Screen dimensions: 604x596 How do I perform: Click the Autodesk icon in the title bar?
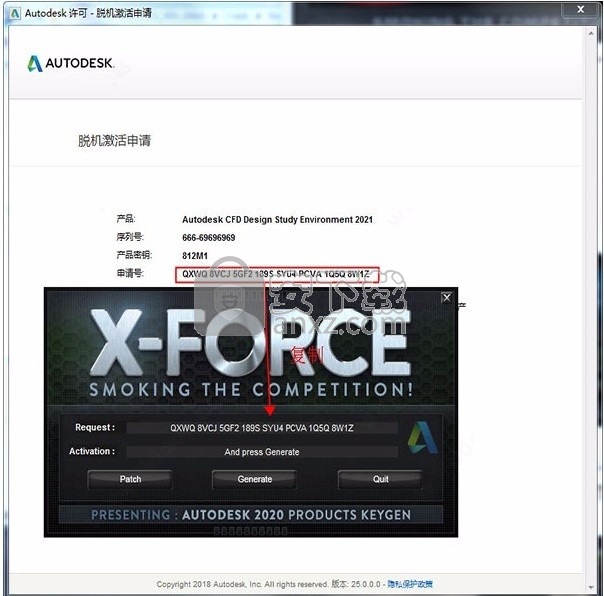pyautogui.click(x=15, y=13)
